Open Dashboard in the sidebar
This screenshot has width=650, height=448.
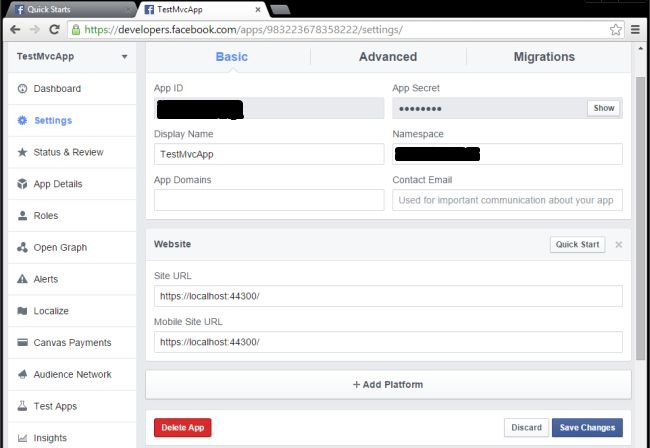[x=72, y=88]
